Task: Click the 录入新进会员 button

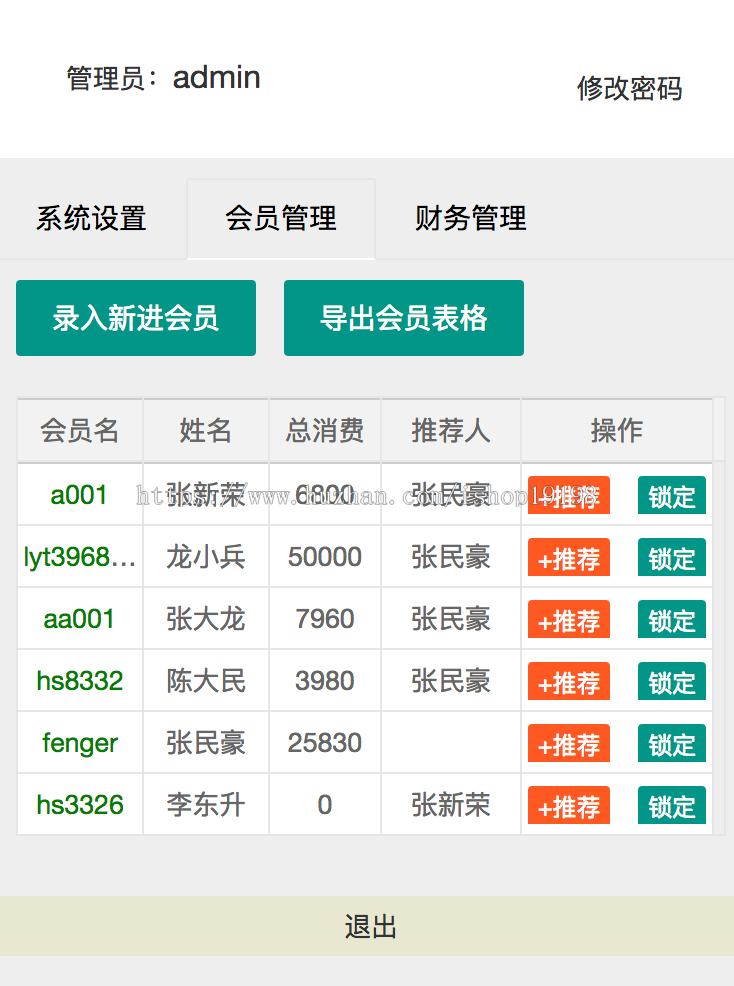Action: pos(136,318)
